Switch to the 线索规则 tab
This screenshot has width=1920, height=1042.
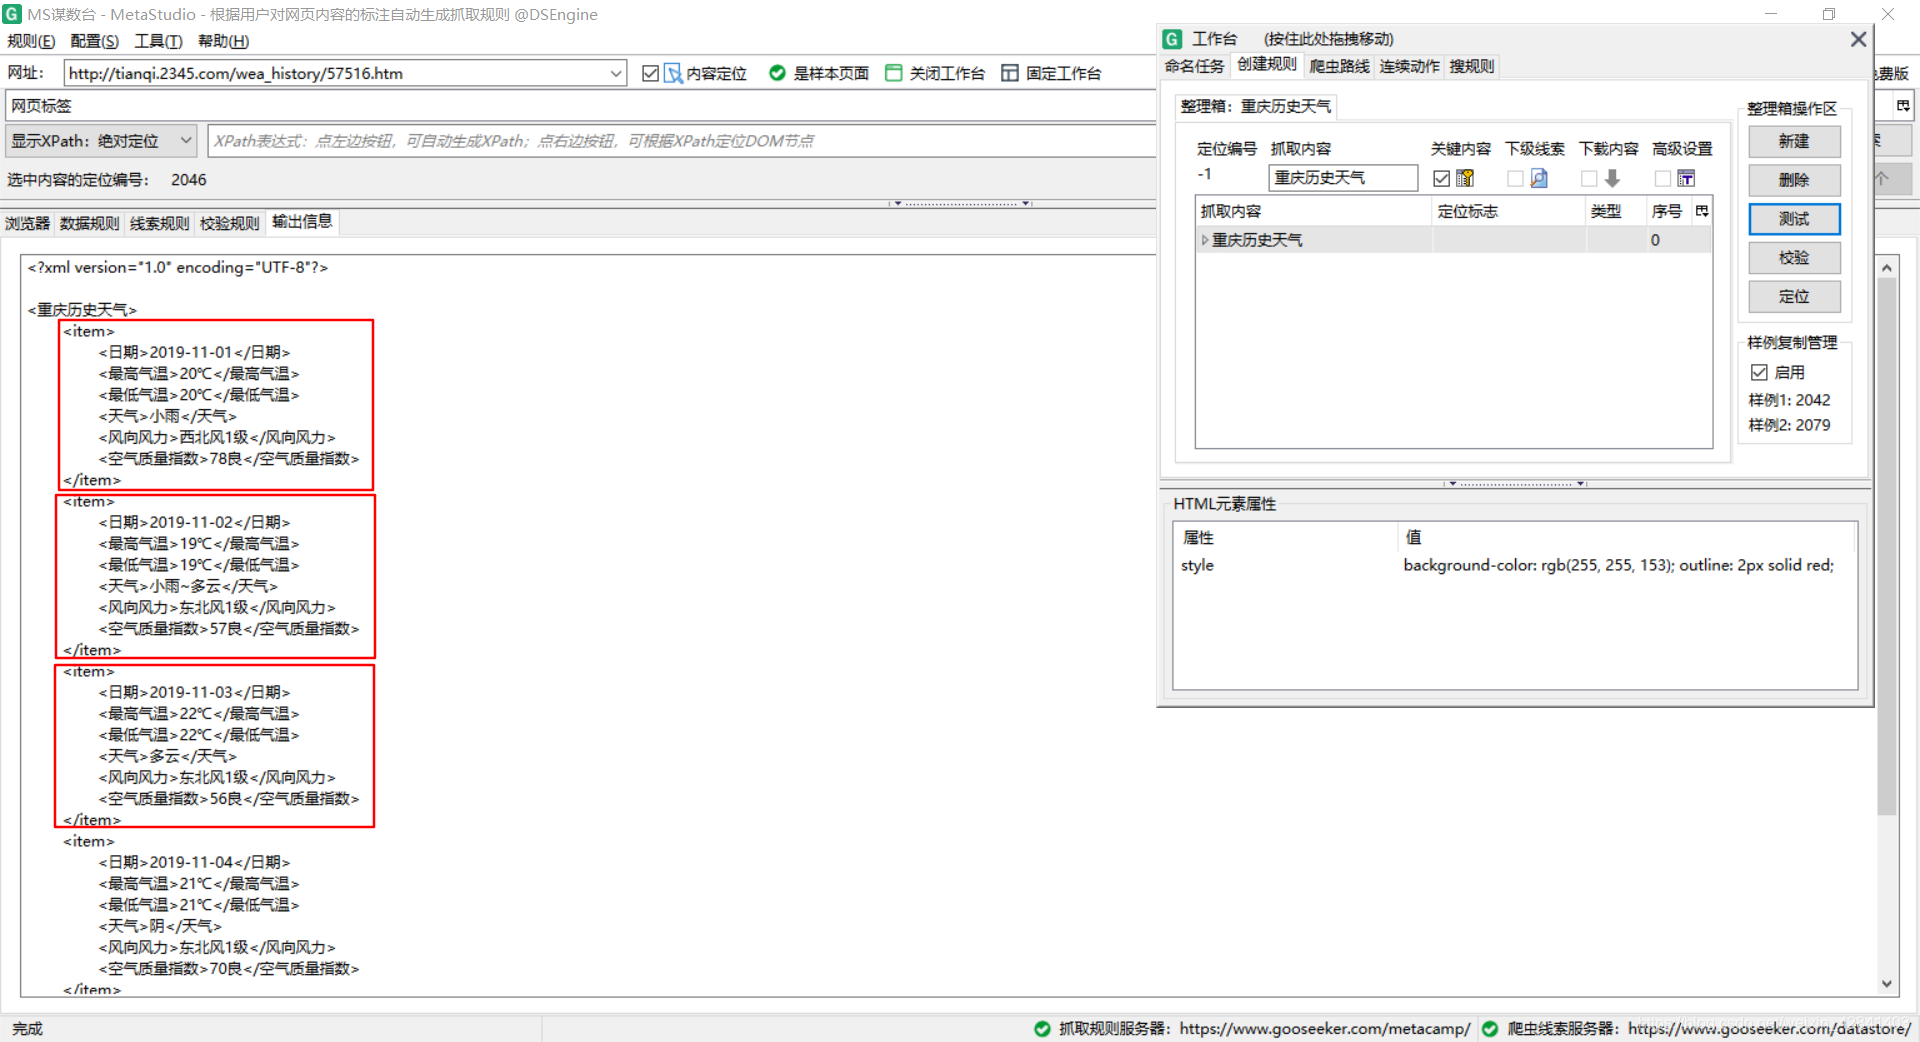[x=159, y=223]
